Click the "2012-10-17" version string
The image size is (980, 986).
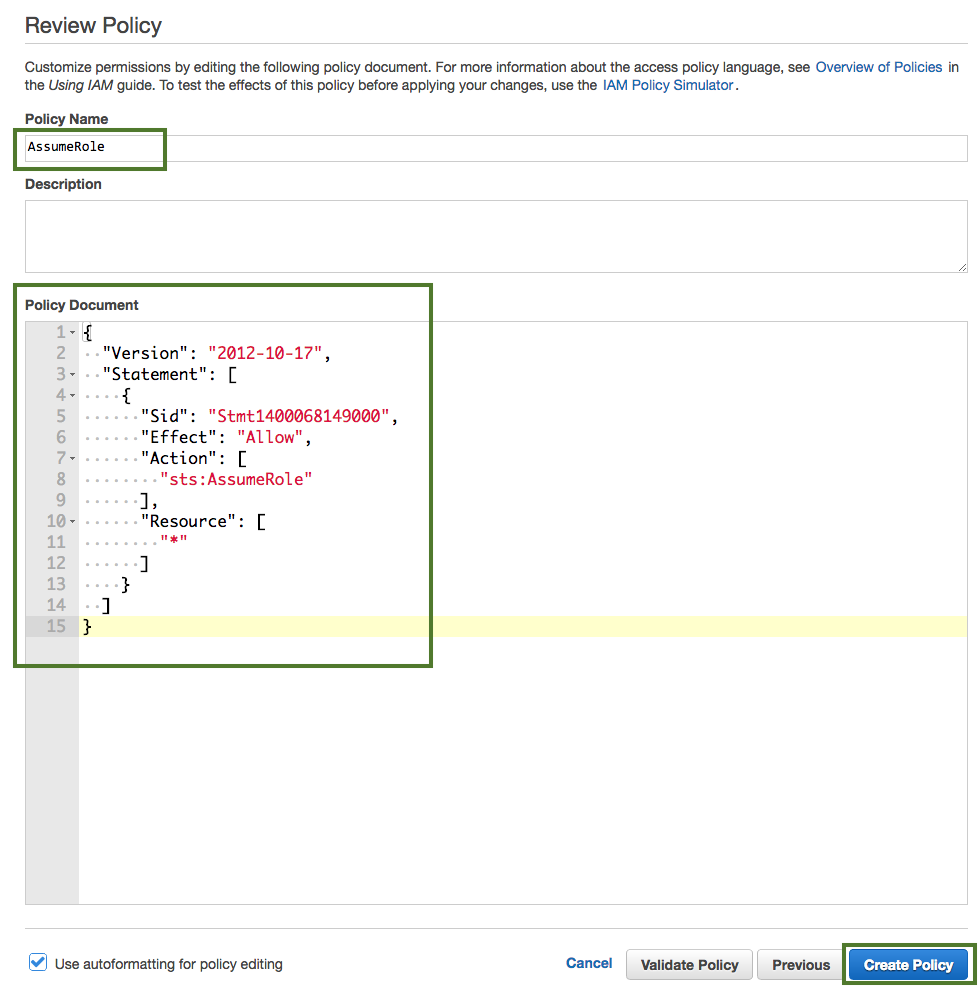265,353
